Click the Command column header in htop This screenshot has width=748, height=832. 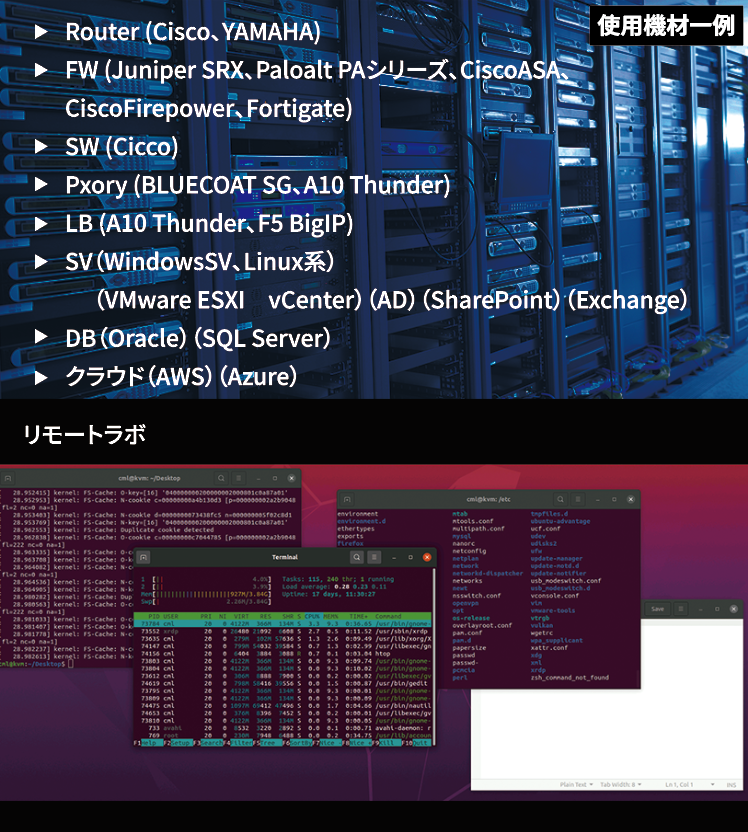tap(388, 617)
